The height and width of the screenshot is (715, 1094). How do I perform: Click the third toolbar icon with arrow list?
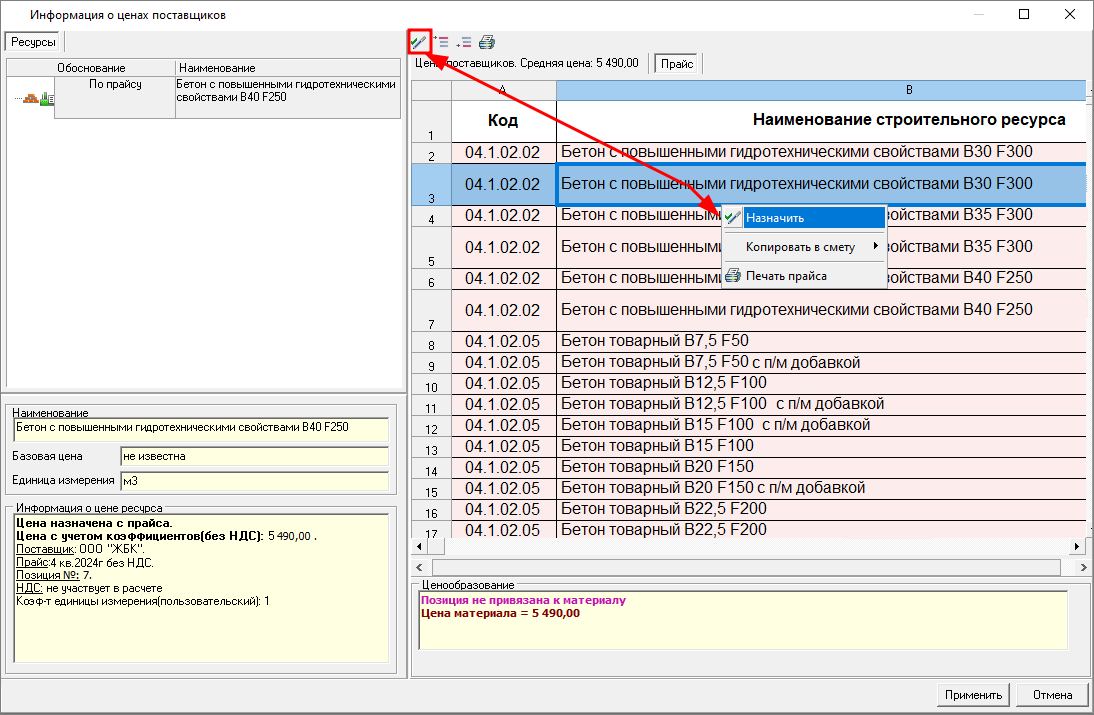pyautogui.click(x=464, y=42)
